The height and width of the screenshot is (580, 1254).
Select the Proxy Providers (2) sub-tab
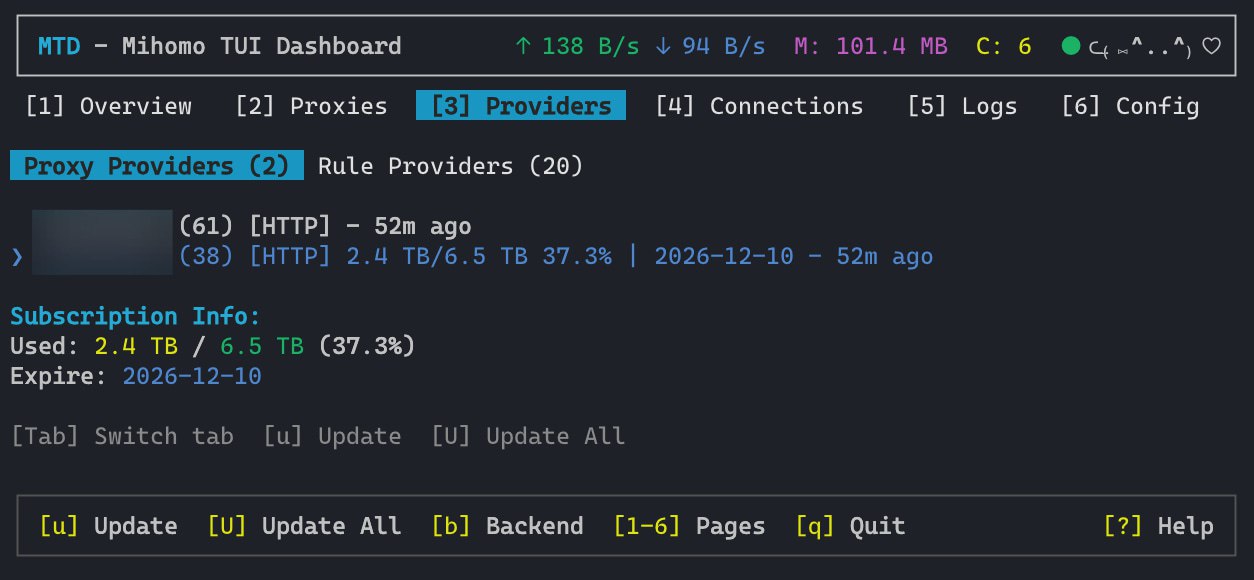(x=156, y=166)
